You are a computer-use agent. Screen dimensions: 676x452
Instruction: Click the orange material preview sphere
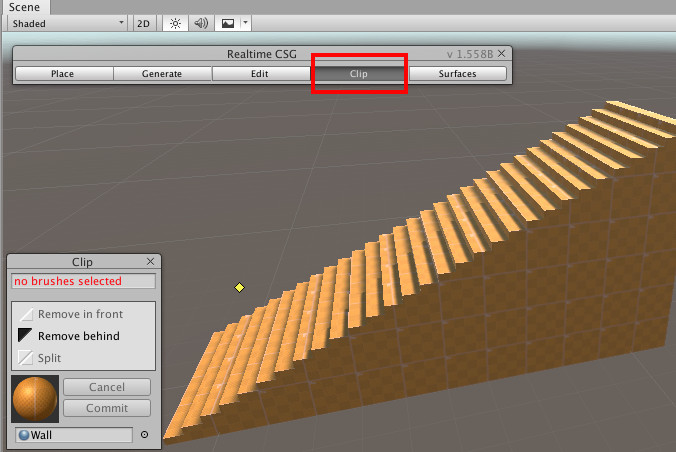coord(35,399)
